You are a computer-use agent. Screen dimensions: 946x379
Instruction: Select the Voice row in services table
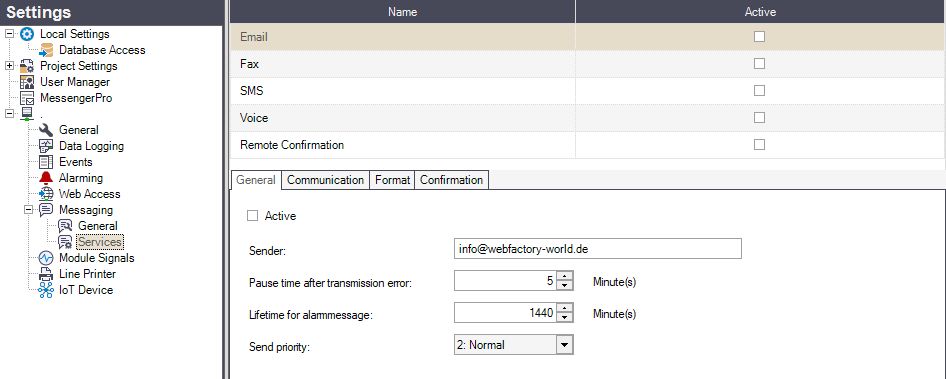(587, 118)
